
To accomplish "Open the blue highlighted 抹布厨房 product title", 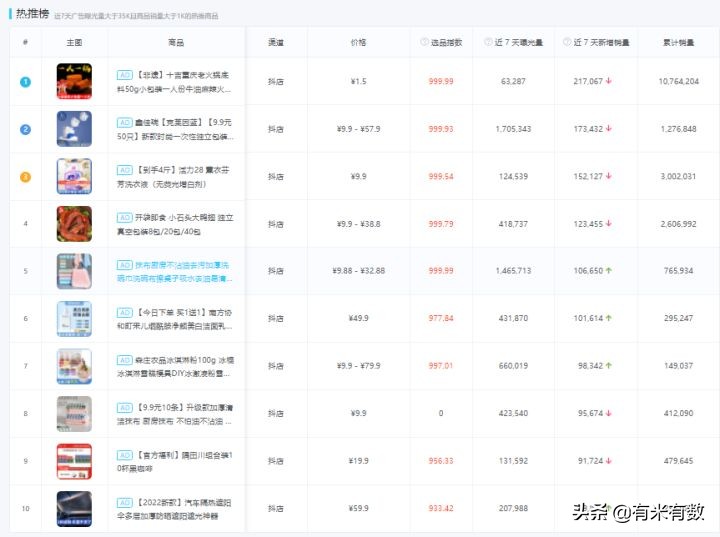I will (x=174, y=272).
